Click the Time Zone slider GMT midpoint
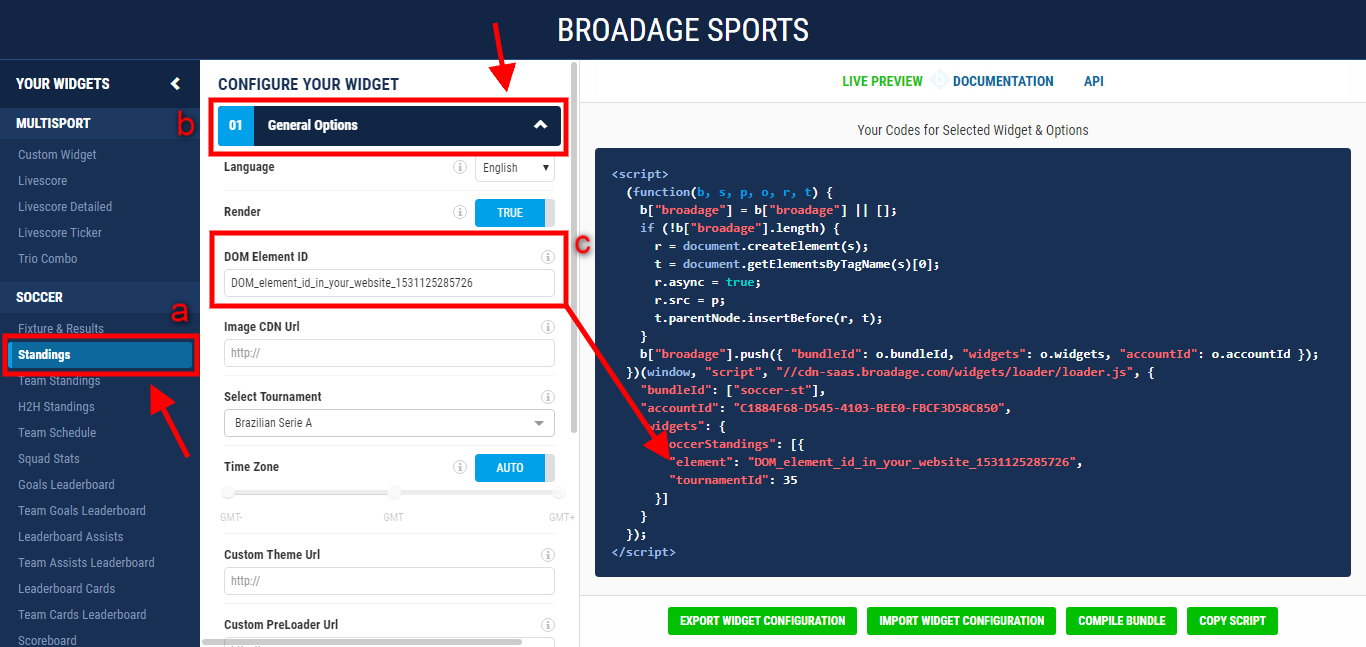Image resolution: width=1366 pixels, height=647 pixels. 394,492
